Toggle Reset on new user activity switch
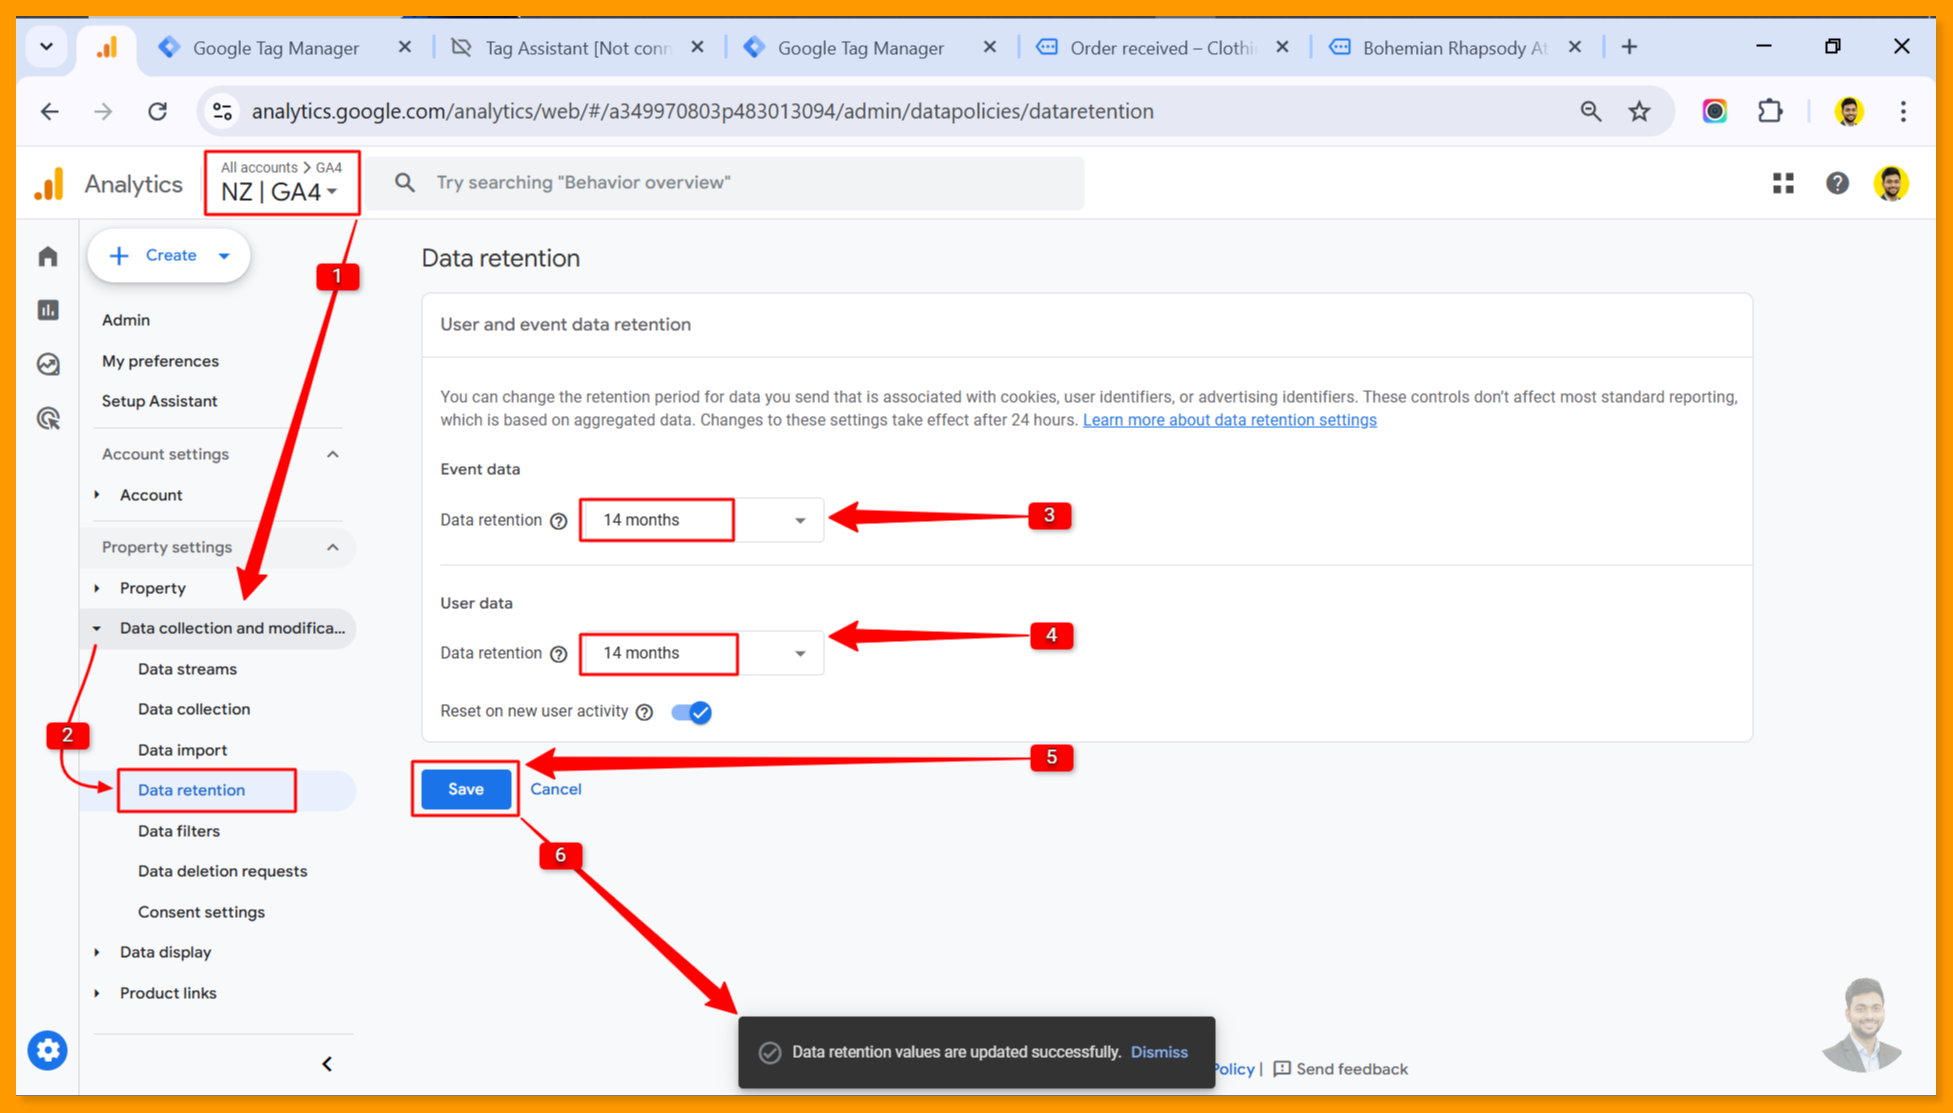Screen dimensions: 1953x1113 point(691,712)
